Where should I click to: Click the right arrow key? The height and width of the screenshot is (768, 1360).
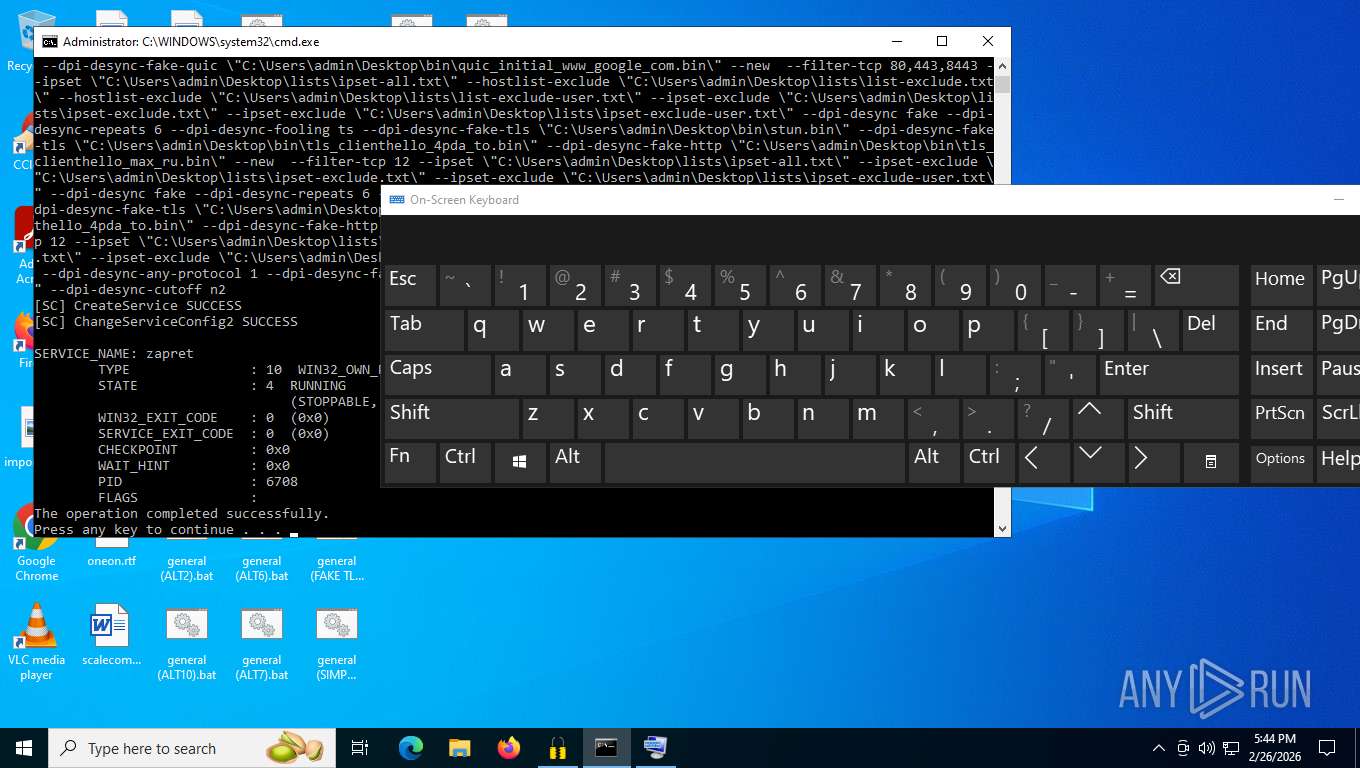coord(1153,463)
